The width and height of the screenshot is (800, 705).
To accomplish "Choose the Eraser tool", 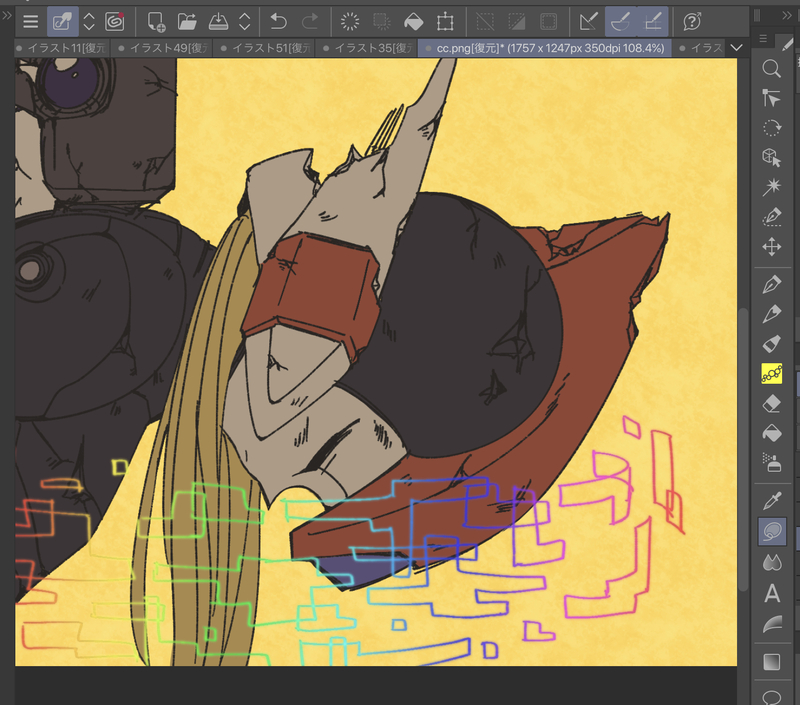I will [771, 403].
